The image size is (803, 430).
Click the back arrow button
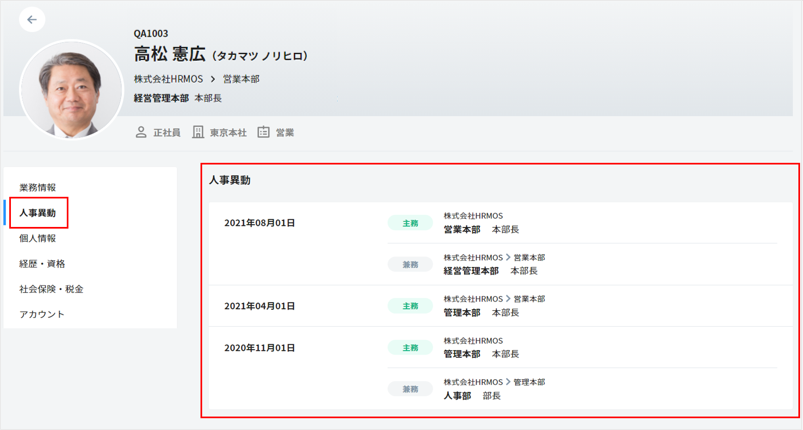tap(32, 19)
